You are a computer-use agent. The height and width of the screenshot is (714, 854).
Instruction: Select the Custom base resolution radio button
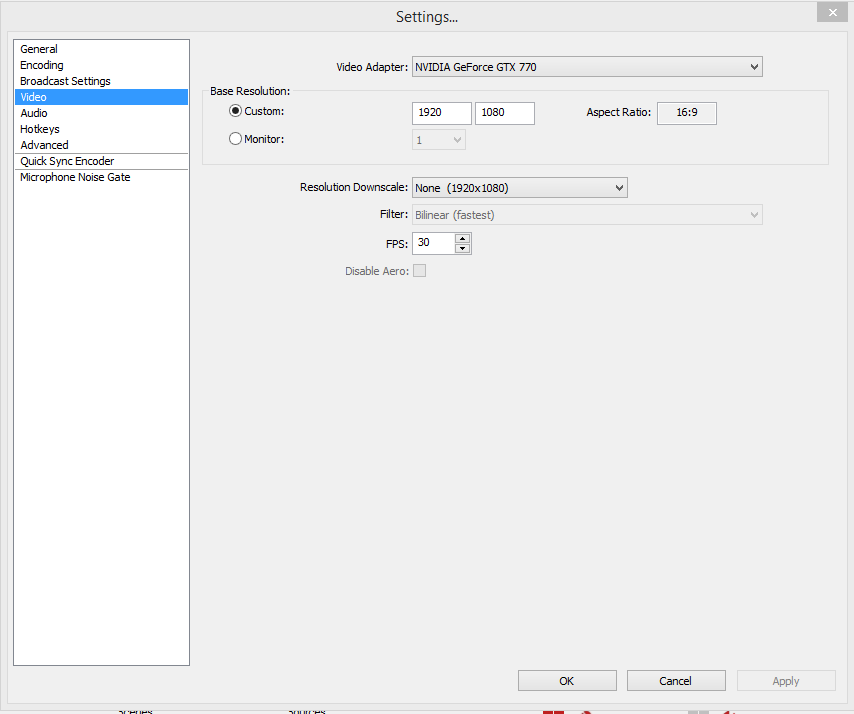click(x=235, y=111)
